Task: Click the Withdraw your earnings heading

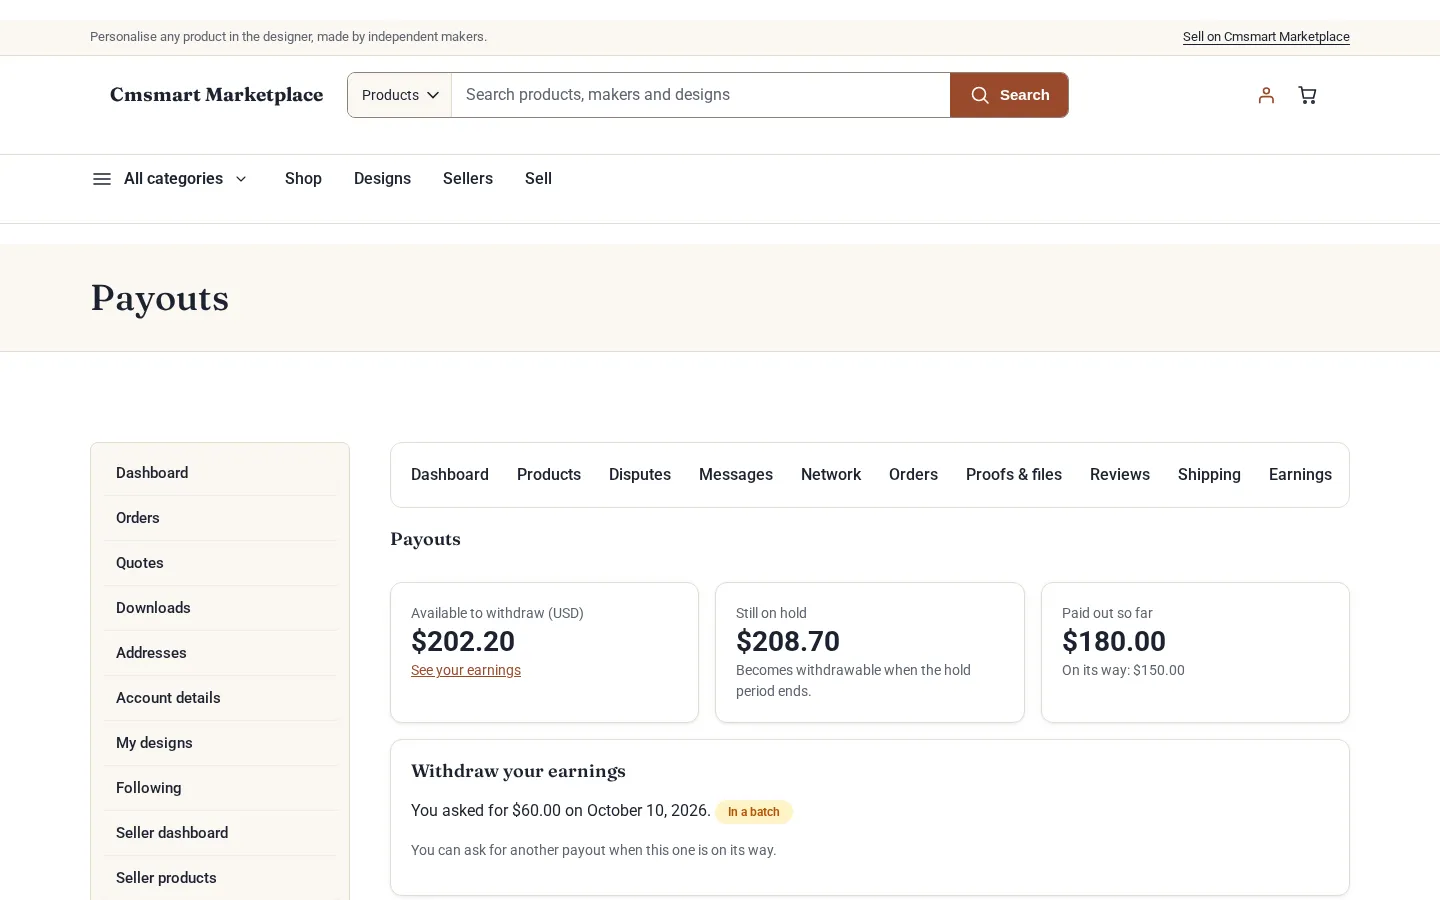Action: tap(518, 771)
